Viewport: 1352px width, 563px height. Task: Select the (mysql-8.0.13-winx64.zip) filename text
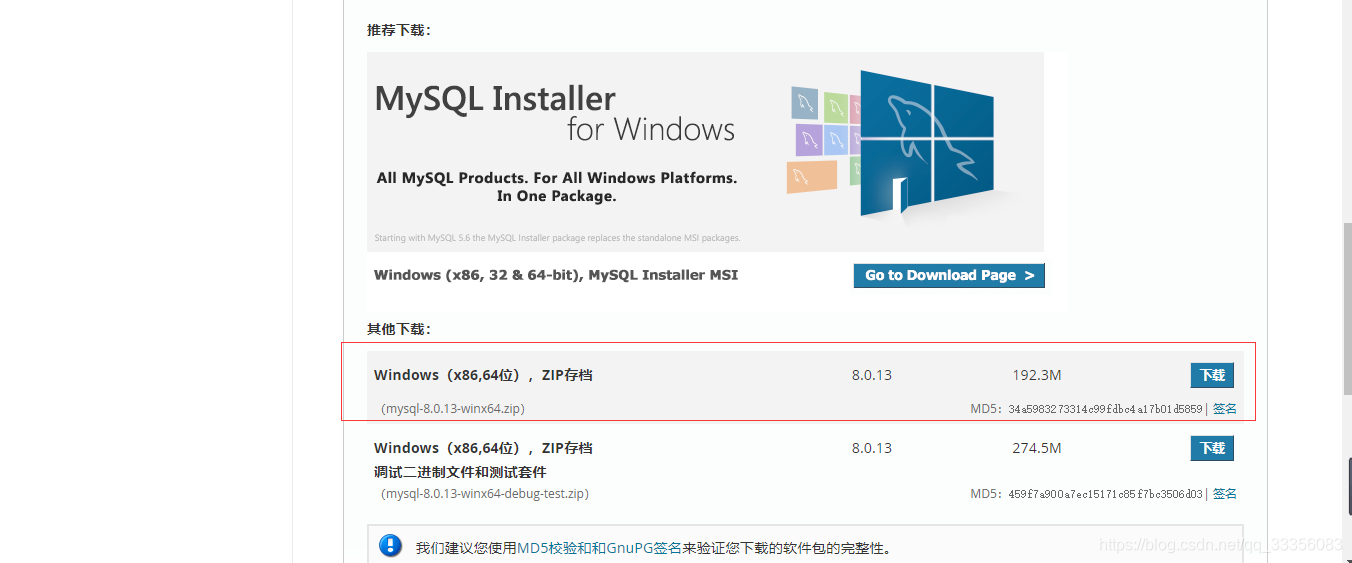(453, 409)
